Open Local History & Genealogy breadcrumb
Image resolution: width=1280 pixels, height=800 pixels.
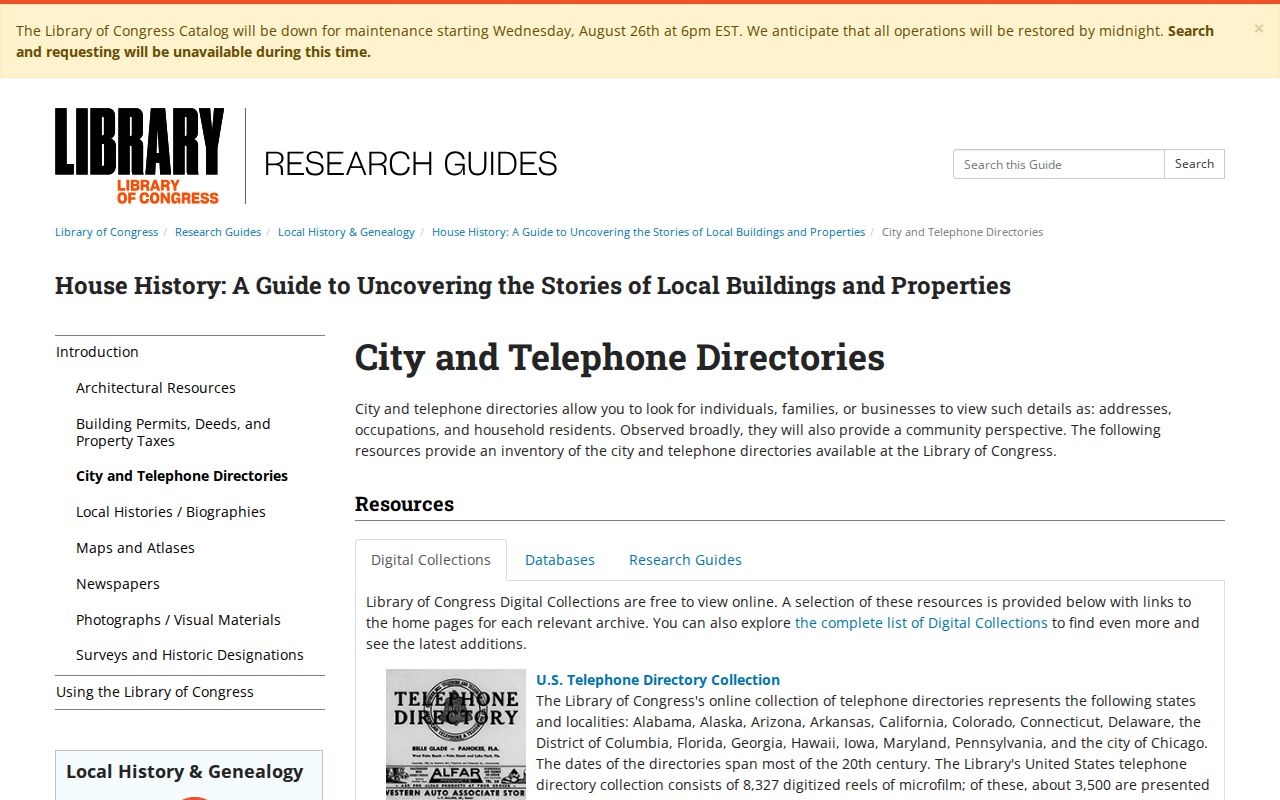(x=346, y=232)
